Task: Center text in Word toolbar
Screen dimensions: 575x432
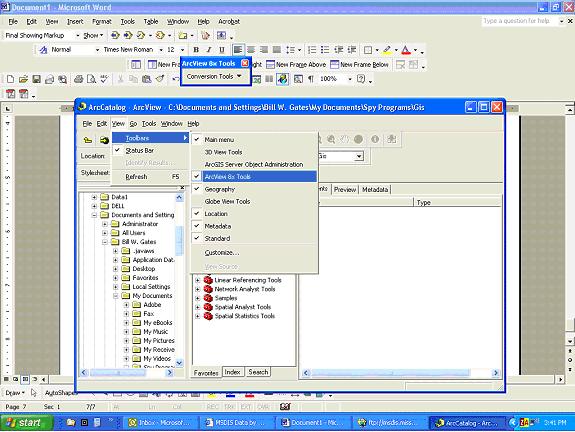Action: tap(251, 50)
